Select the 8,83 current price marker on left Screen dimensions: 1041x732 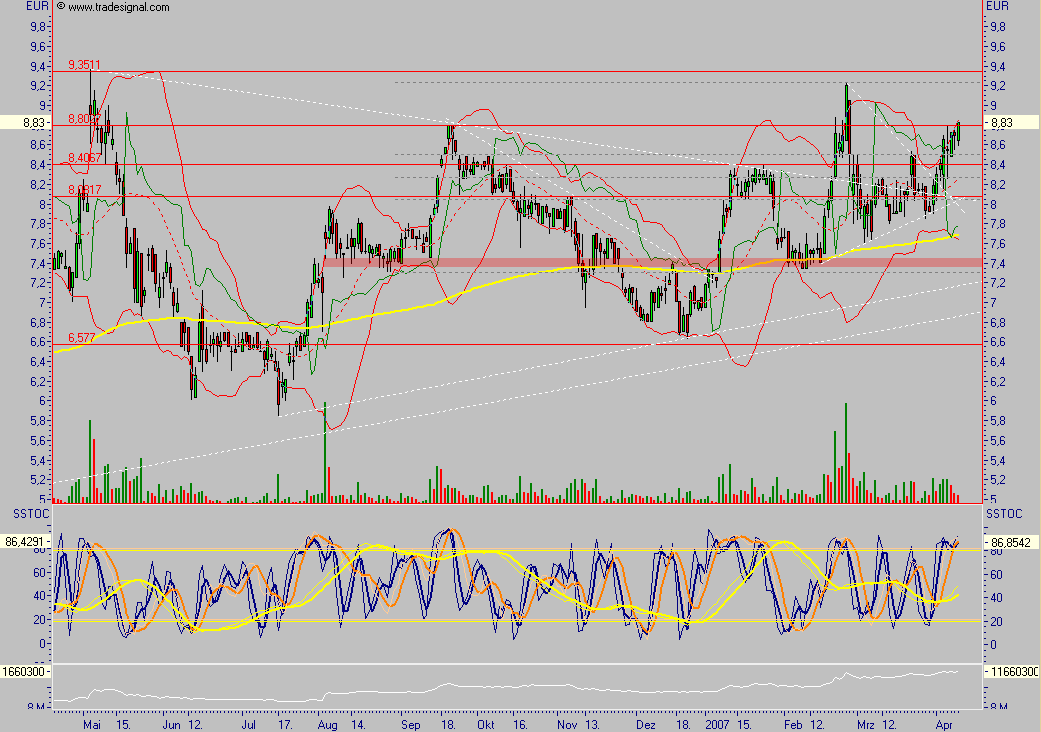click(26, 123)
